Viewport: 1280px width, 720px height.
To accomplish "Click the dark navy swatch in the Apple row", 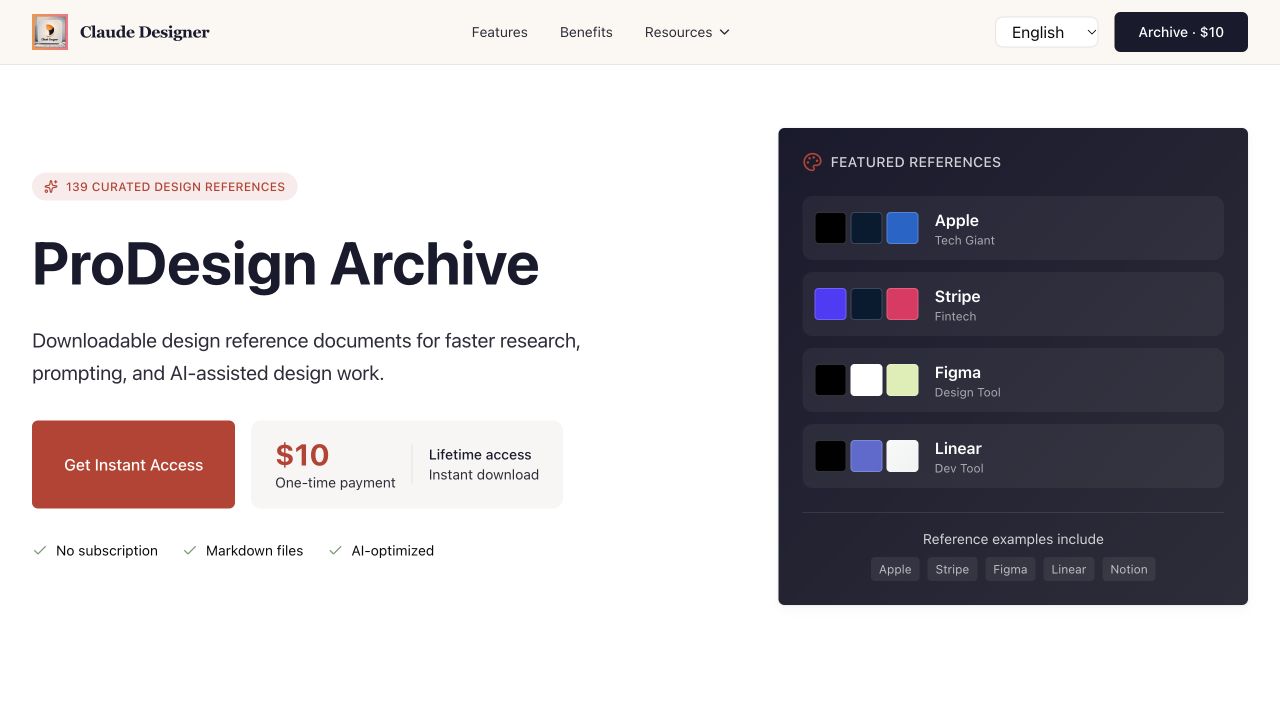I will [x=867, y=228].
